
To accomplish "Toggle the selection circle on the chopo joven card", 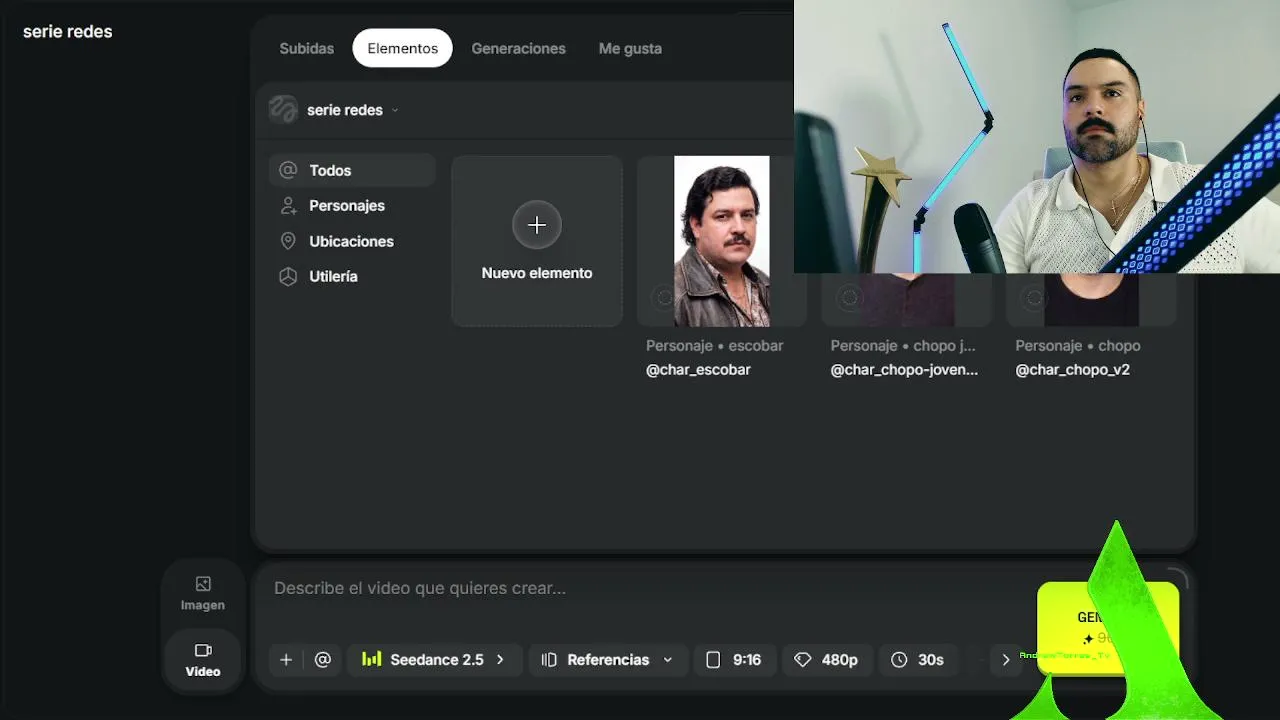I will click(x=849, y=298).
